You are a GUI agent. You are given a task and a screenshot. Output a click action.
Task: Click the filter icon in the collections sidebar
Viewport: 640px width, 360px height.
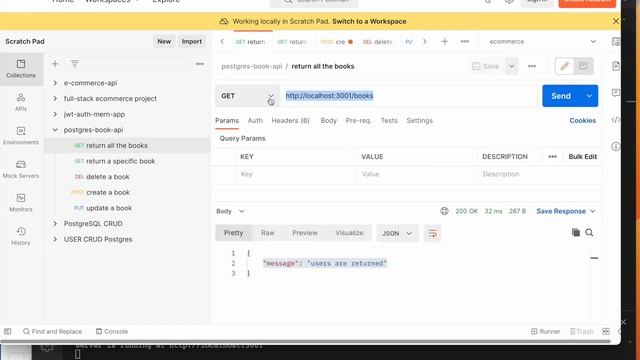(75, 64)
